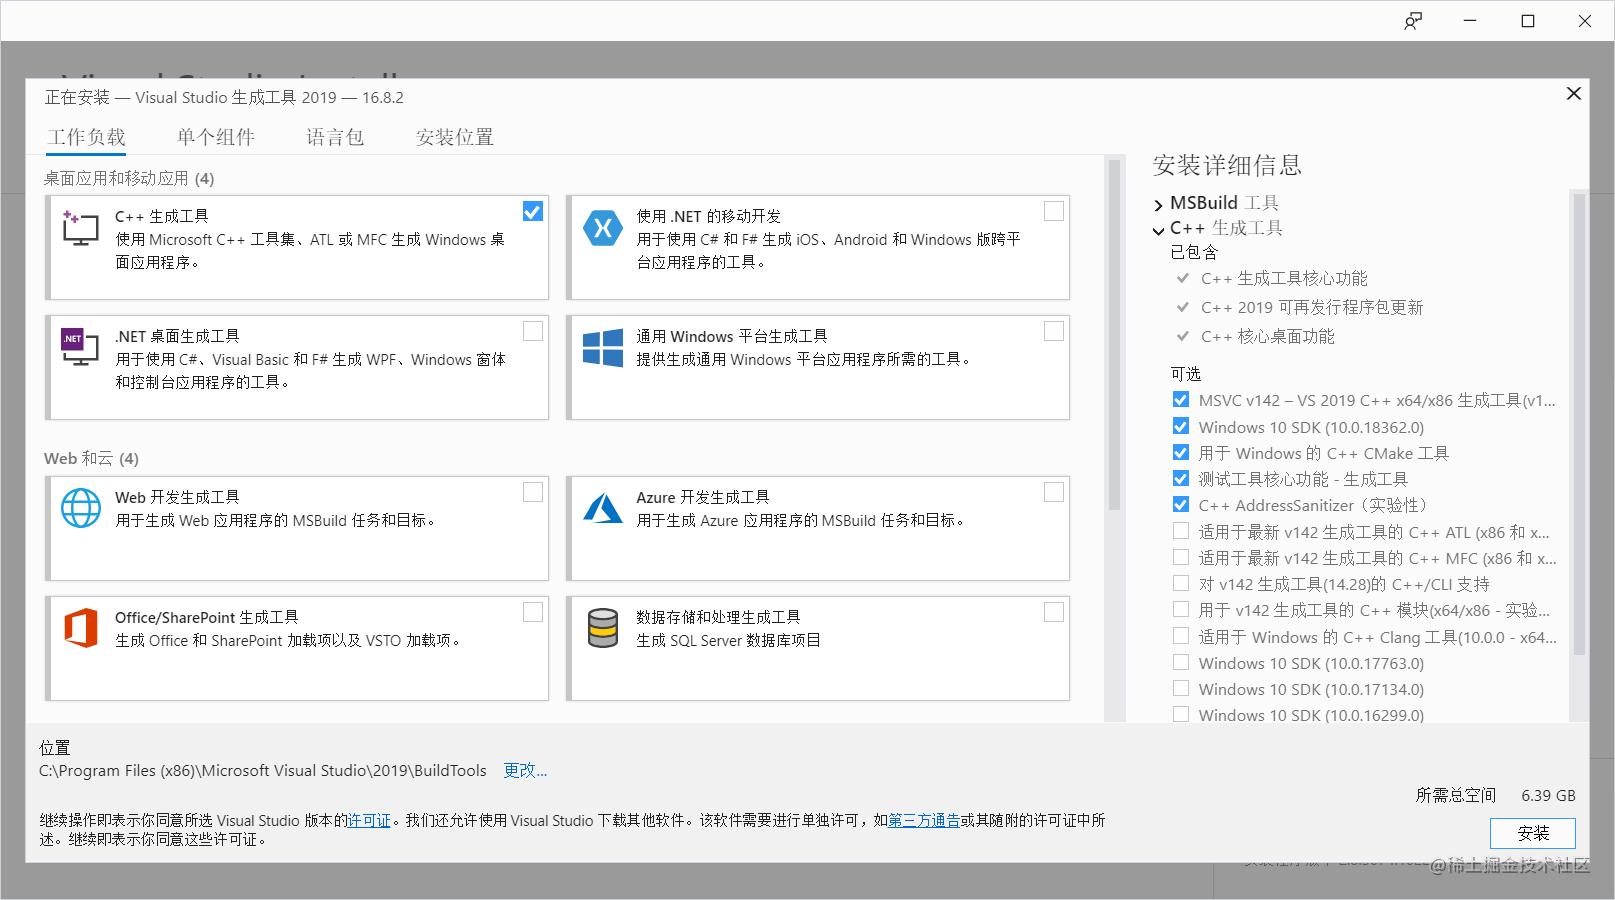
Task: Check Windows 10 SDK (10.0.17763.0)
Action: pyautogui.click(x=1181, y=662)
